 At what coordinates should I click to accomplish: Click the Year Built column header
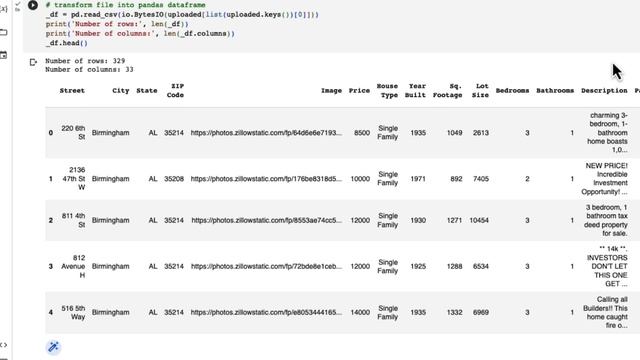[416, 91]
